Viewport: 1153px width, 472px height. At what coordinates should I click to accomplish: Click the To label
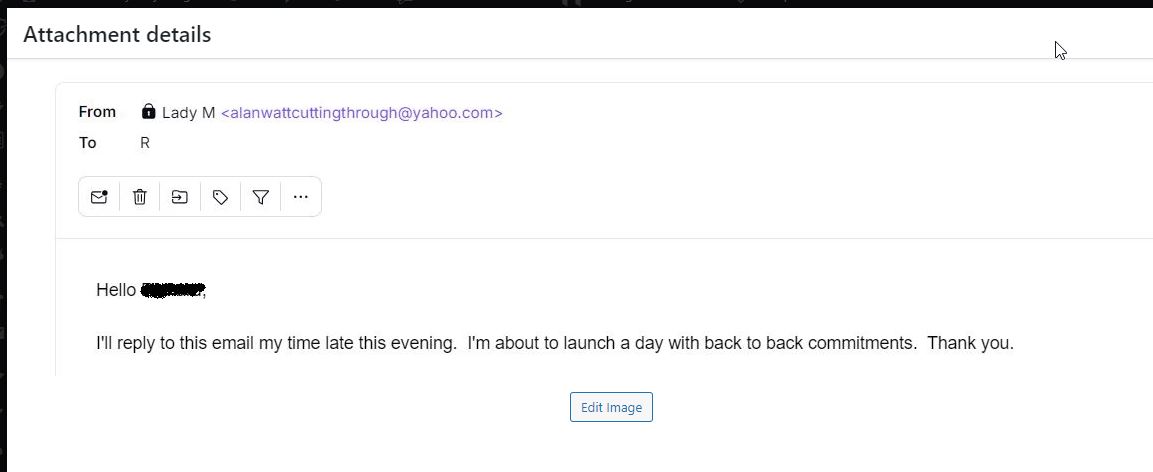click(x=88, y=143)
